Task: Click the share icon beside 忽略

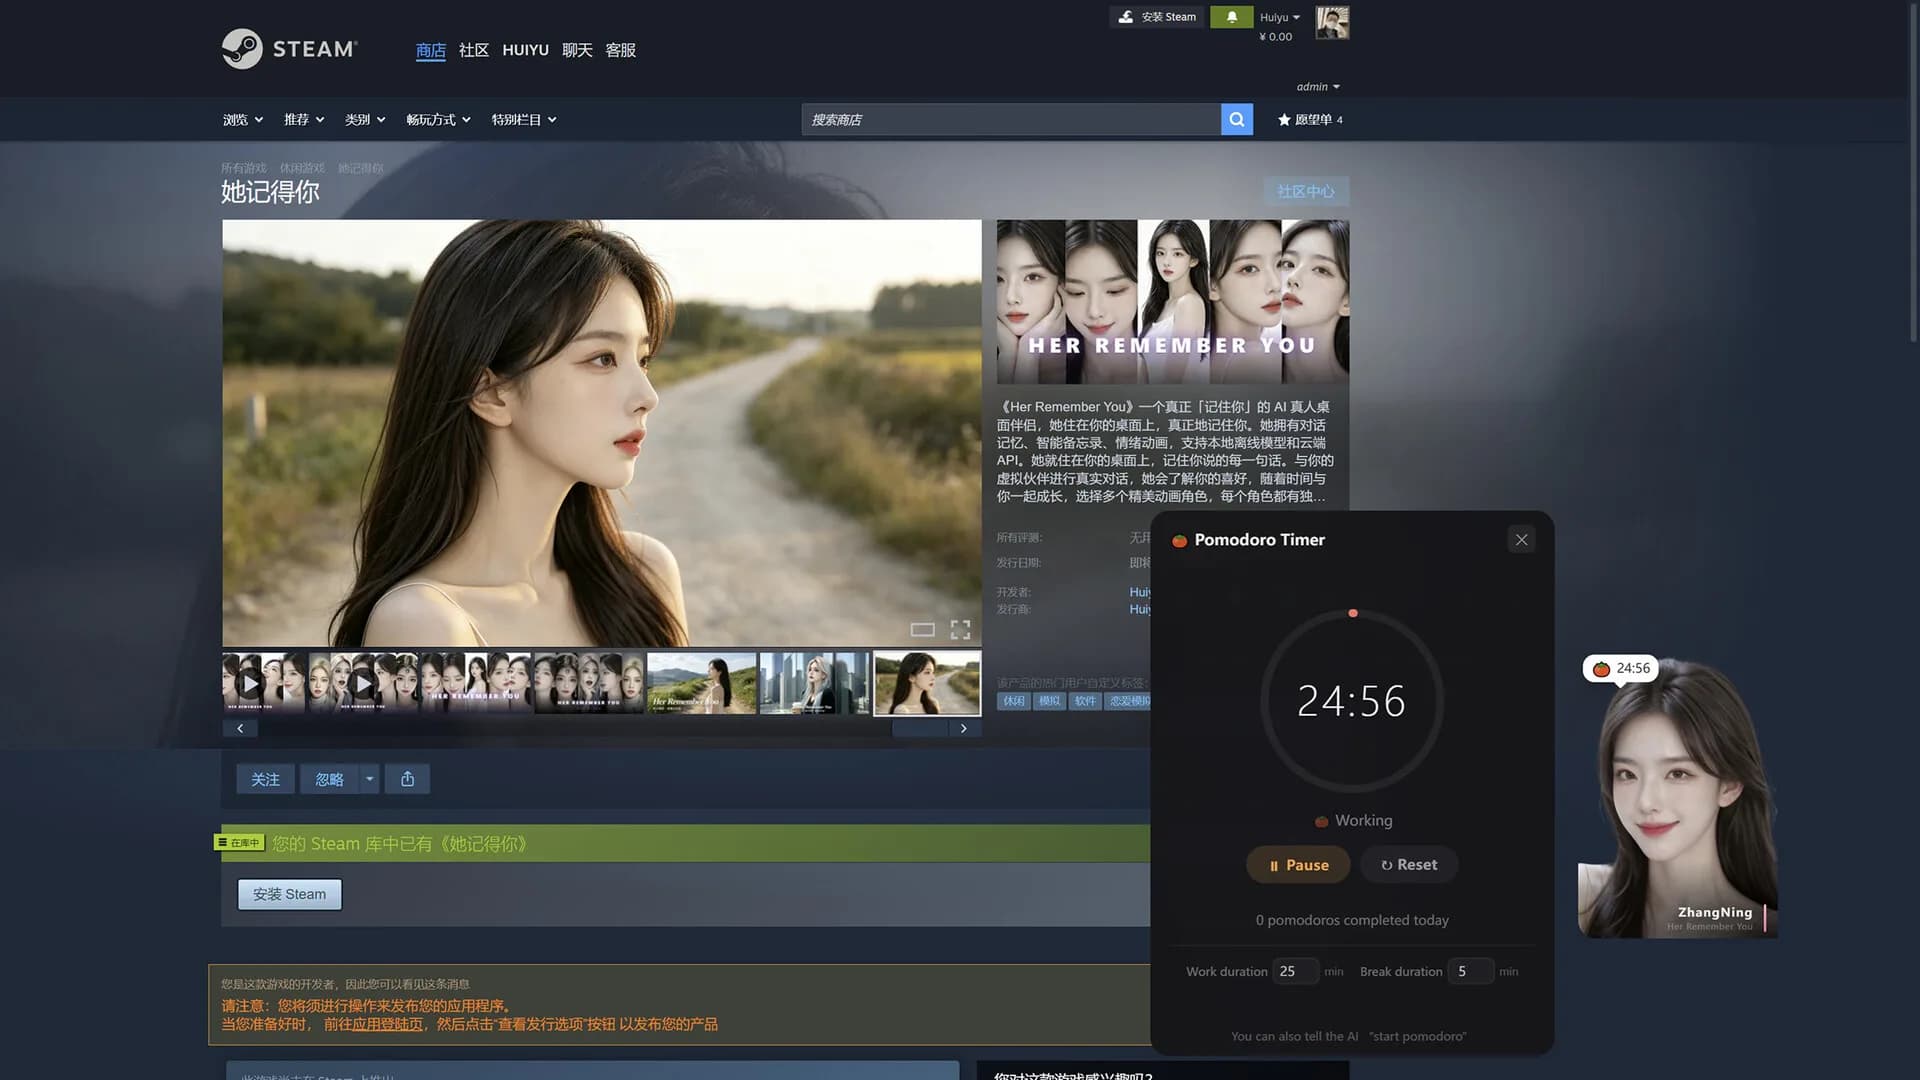Action: [x=408, y=779]
